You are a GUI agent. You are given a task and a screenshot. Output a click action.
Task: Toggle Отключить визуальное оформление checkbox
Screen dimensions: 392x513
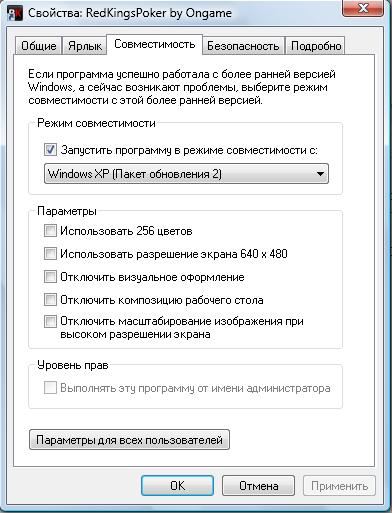(50, 277)
